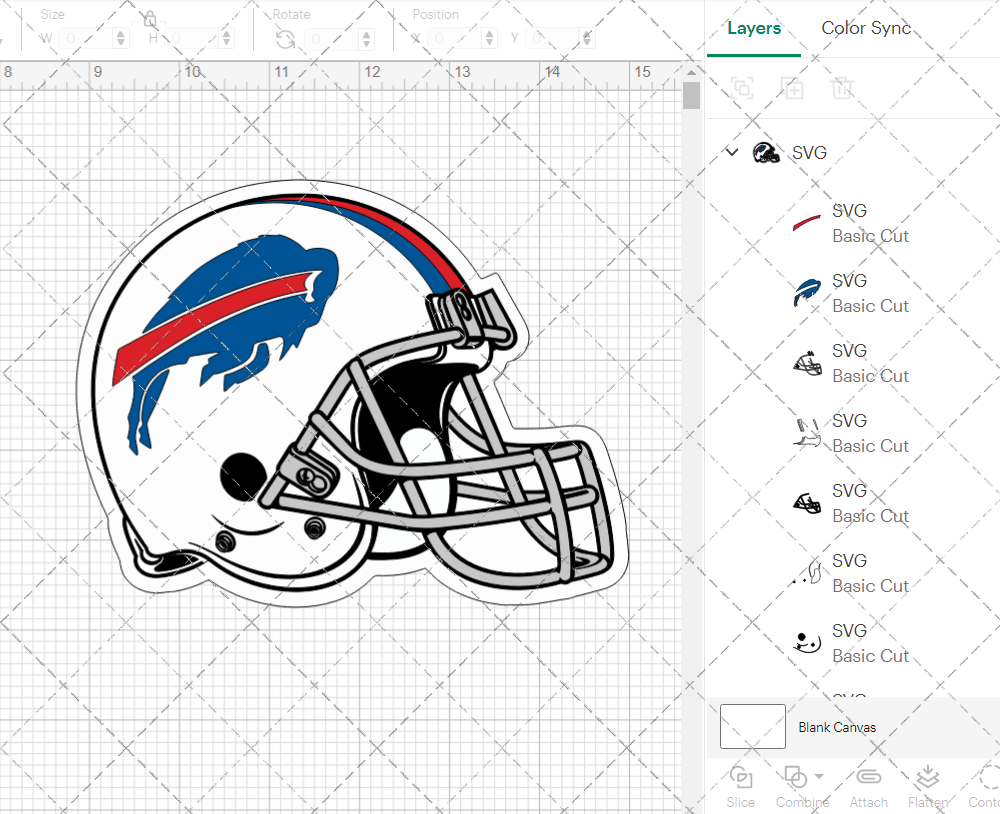Click the Blank Canvas label
This screenshot has height=814, width=1000.
(x=837, y=727)
